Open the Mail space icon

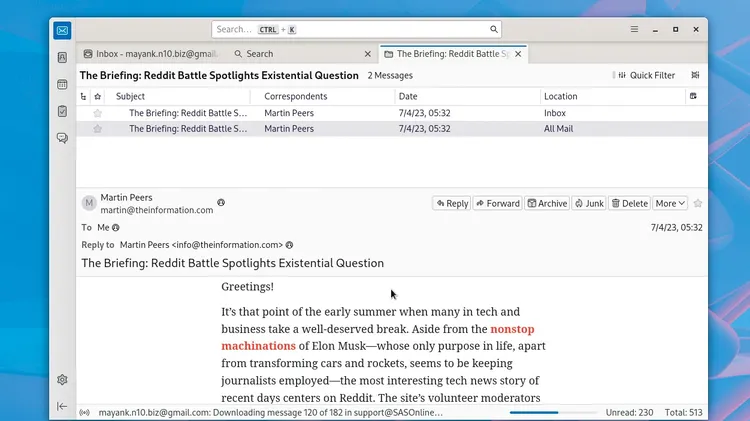(x=62, y=30)
